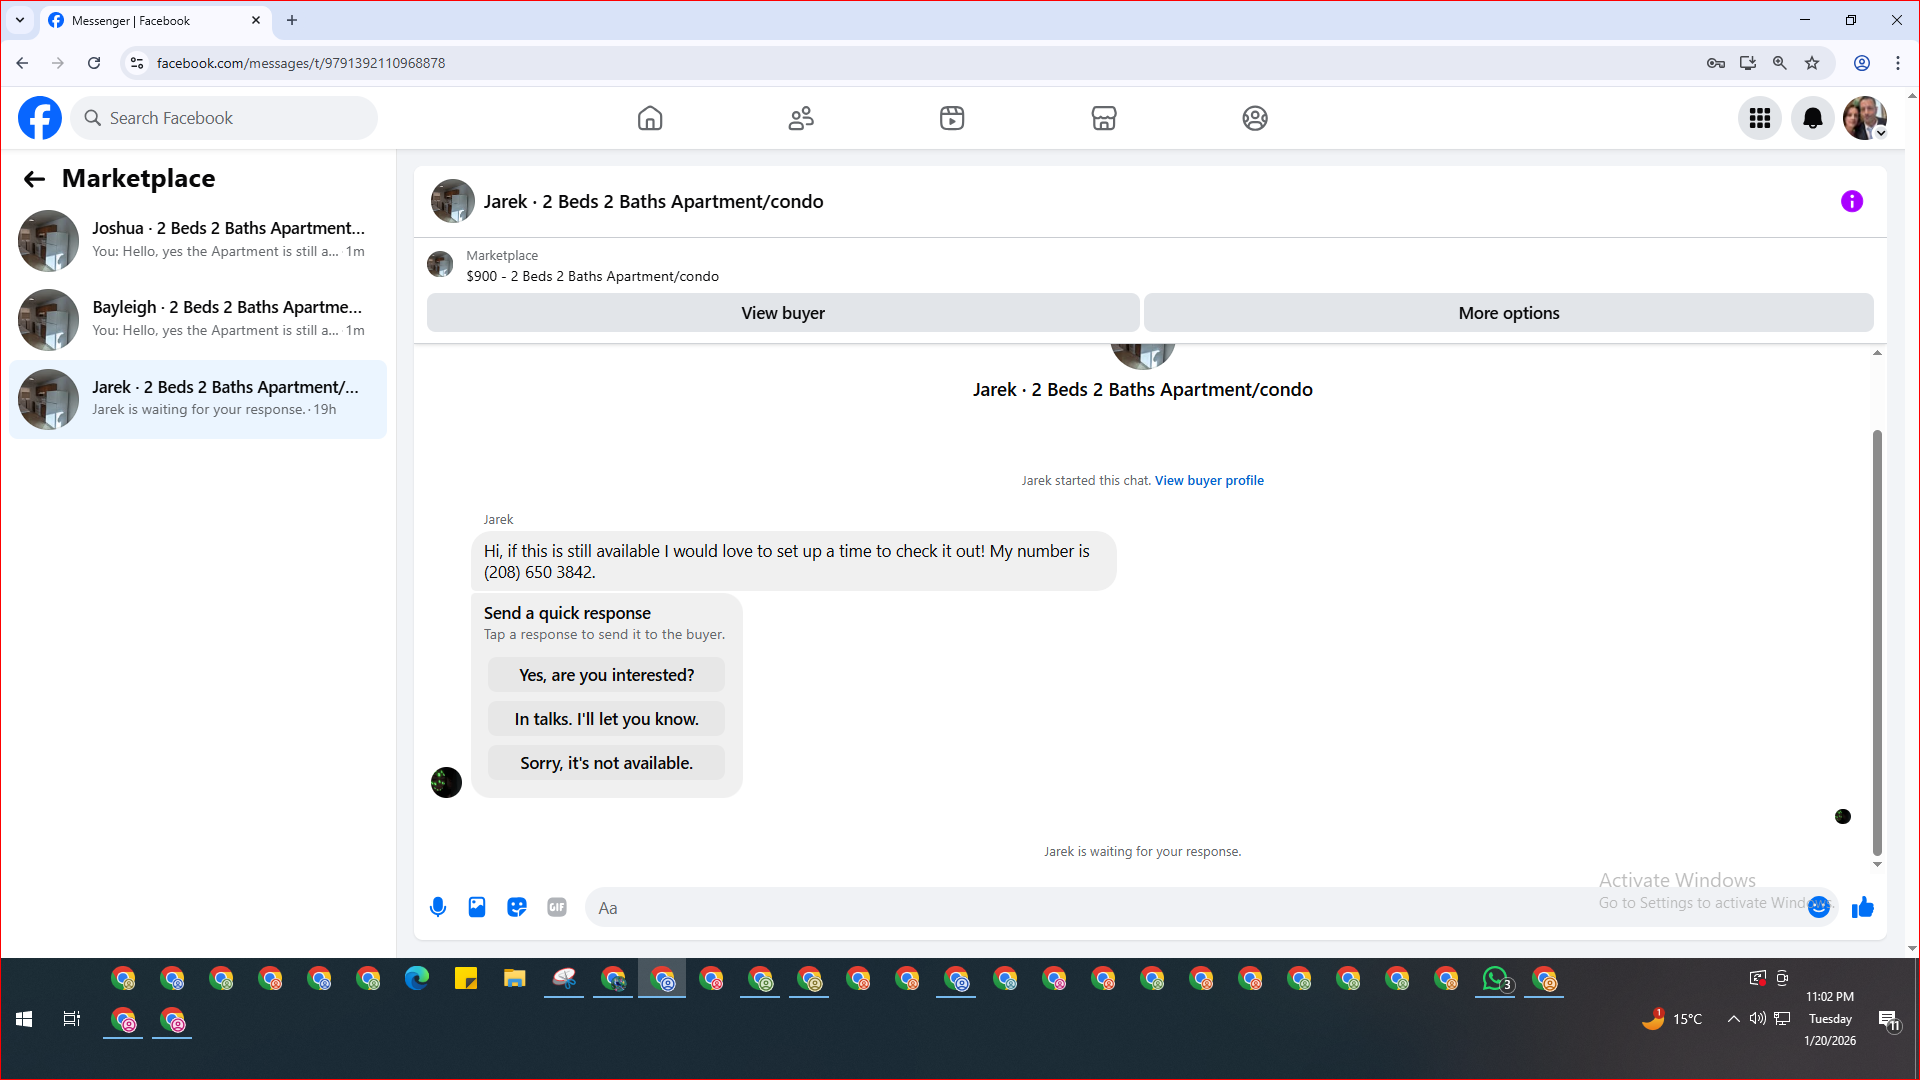This screenshot has width=1920, height=1080.
Task: Close the Messenger | Facebook tab
Action: pyautogui.click(x=256, y=20)
